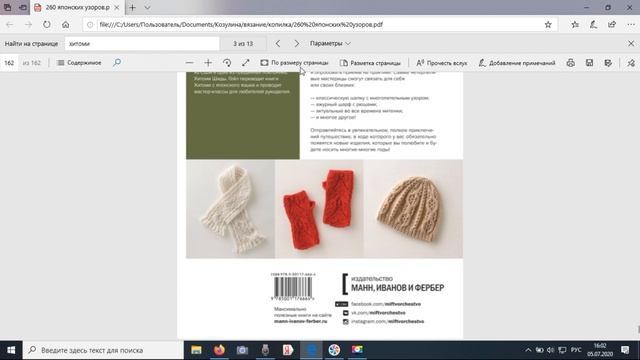
Task: Click the set tabs aside icon
Action: [23, 7]
